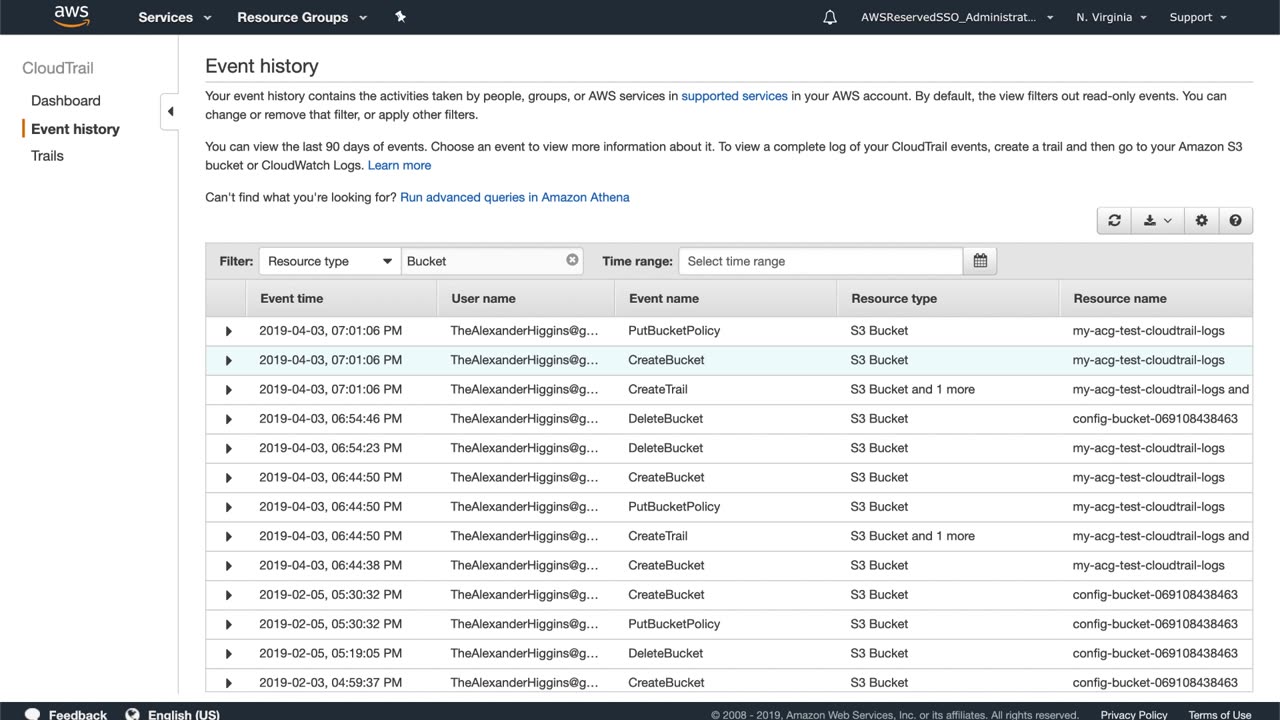Image resolution: width=1280 pixels, height=720 pixels.
Task: Open the Dashboard in the sidebar
Action: pos(66,101)
